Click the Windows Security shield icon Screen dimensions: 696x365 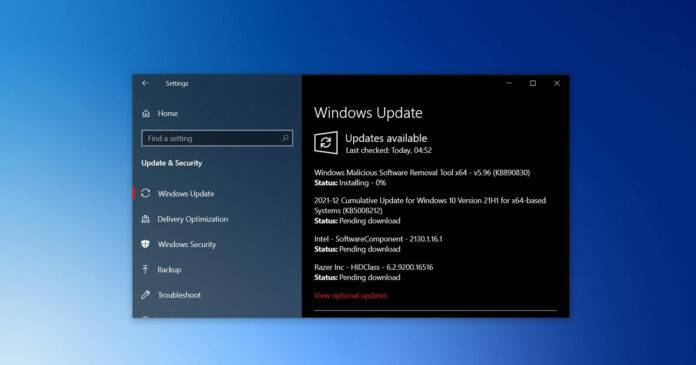(146, 244)
